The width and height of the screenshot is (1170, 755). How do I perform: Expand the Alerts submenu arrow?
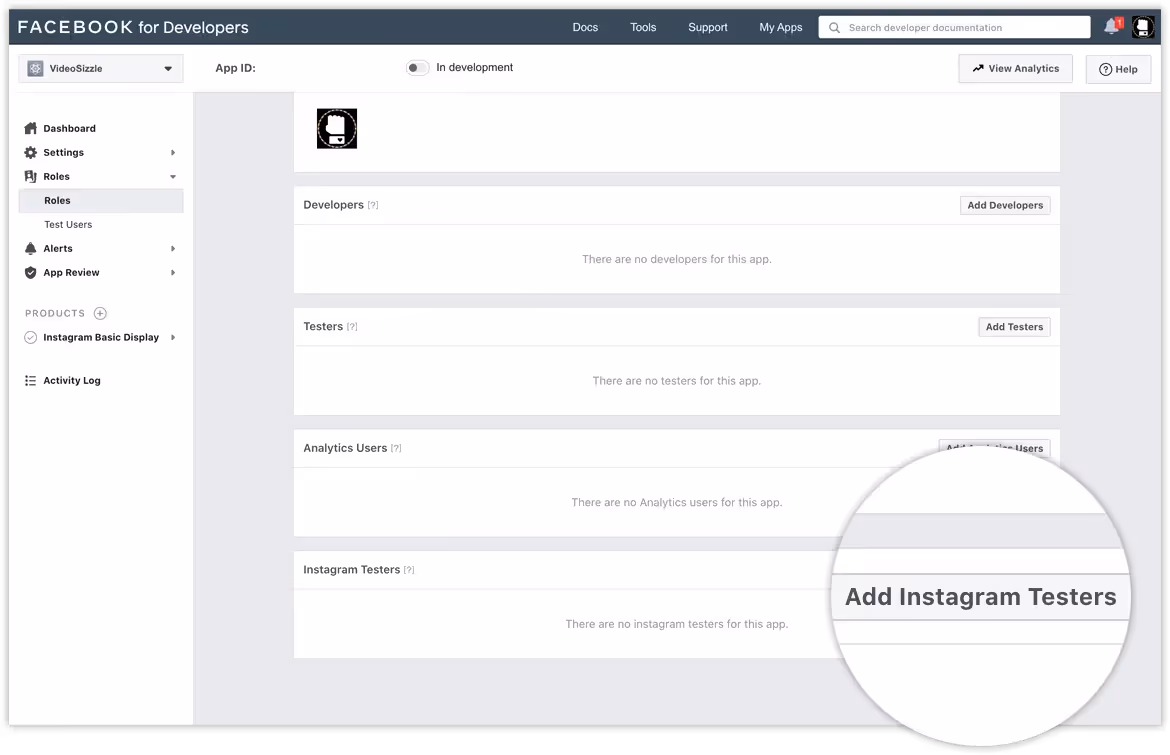click(173, 248)
